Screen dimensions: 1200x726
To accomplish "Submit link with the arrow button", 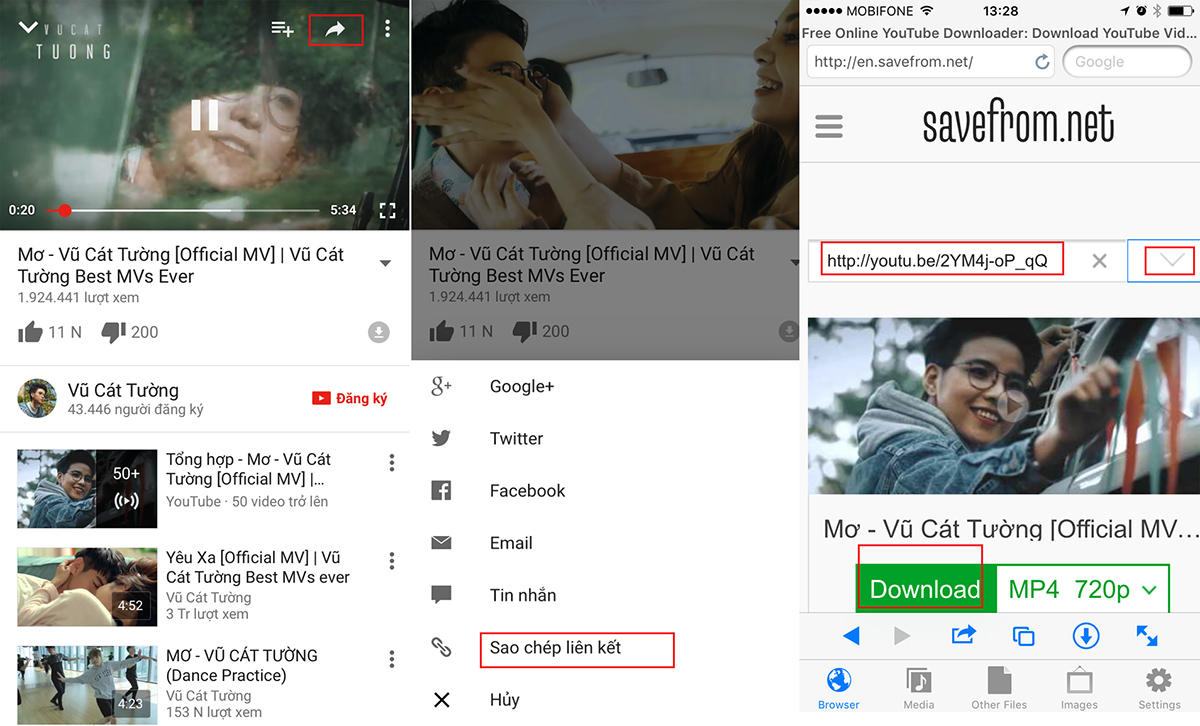I will click(x=1163, y=261).
